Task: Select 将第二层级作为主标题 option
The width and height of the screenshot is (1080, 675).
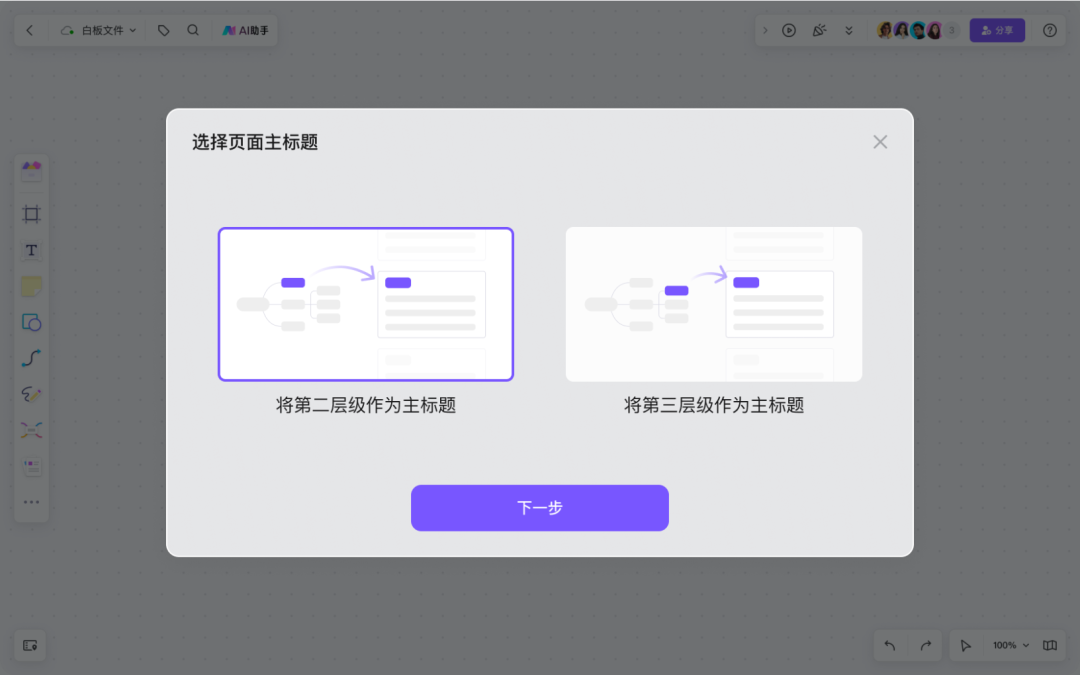Action: [365, 303]
